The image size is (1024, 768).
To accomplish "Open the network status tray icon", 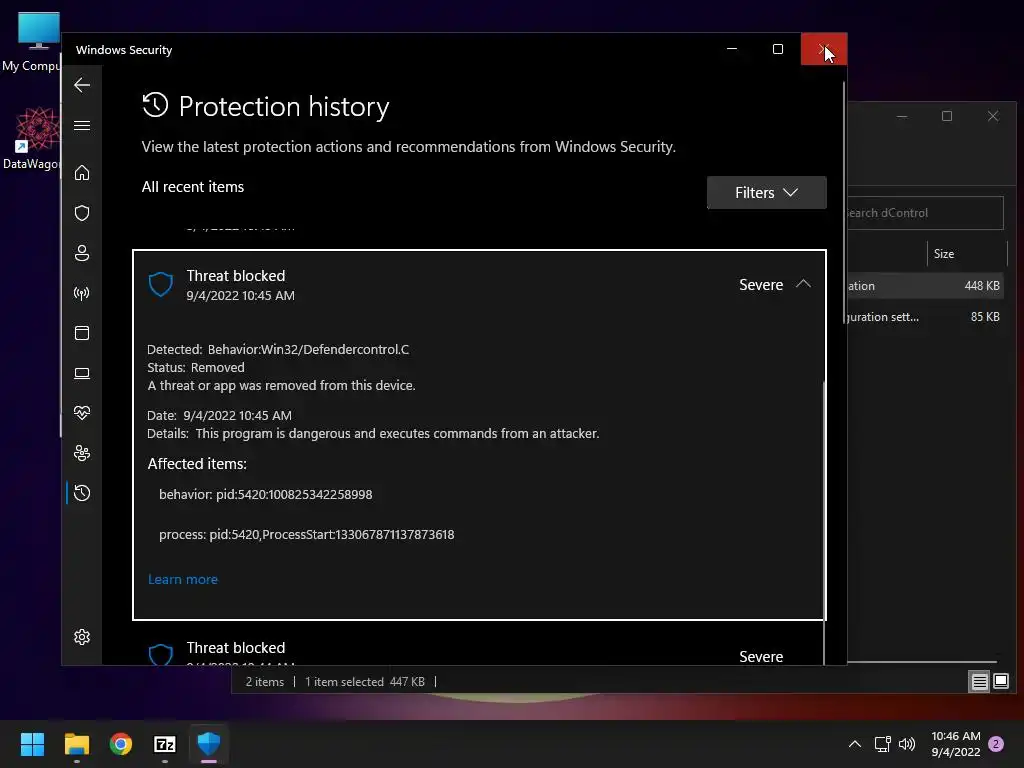I will pyautogui.click(x=882, y=744).
